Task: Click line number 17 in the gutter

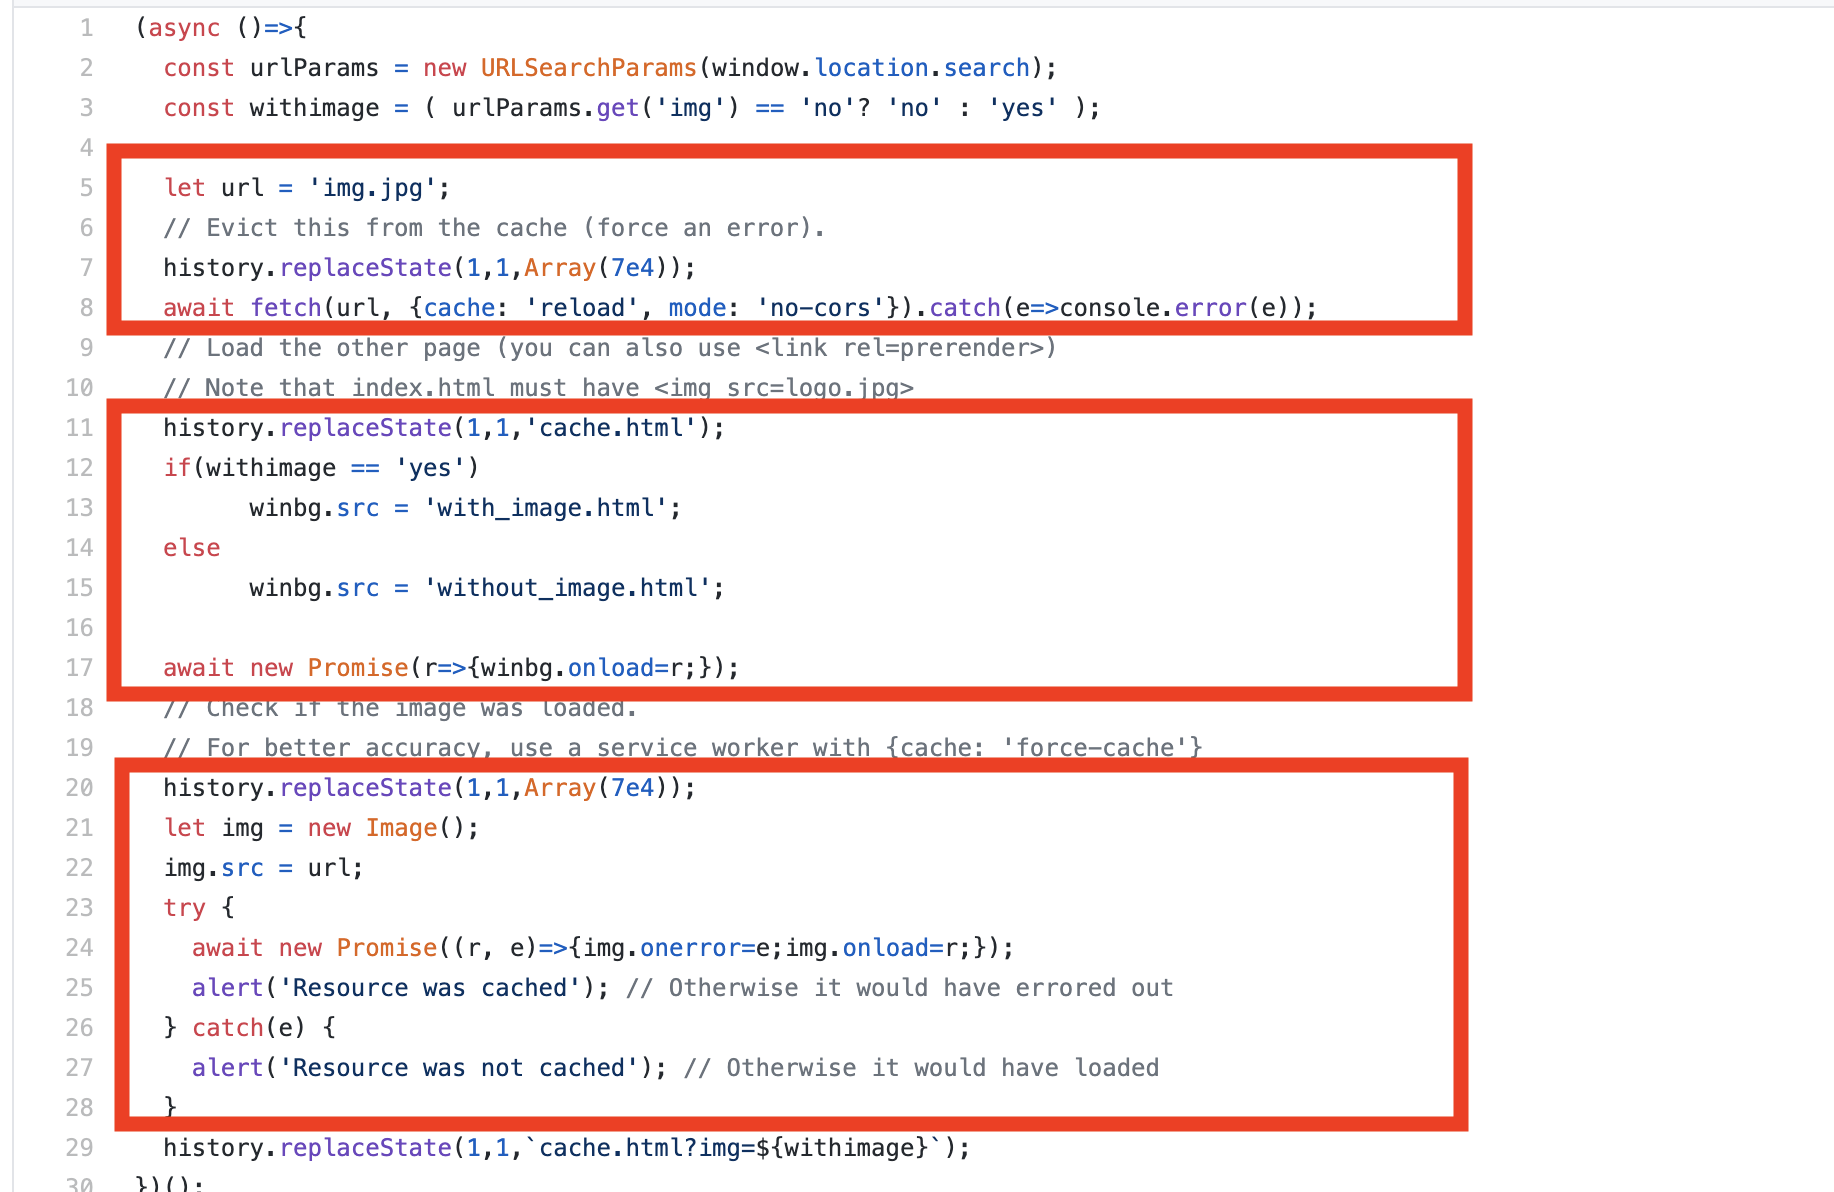Action: pyautogui.click(x=80, y=668)
